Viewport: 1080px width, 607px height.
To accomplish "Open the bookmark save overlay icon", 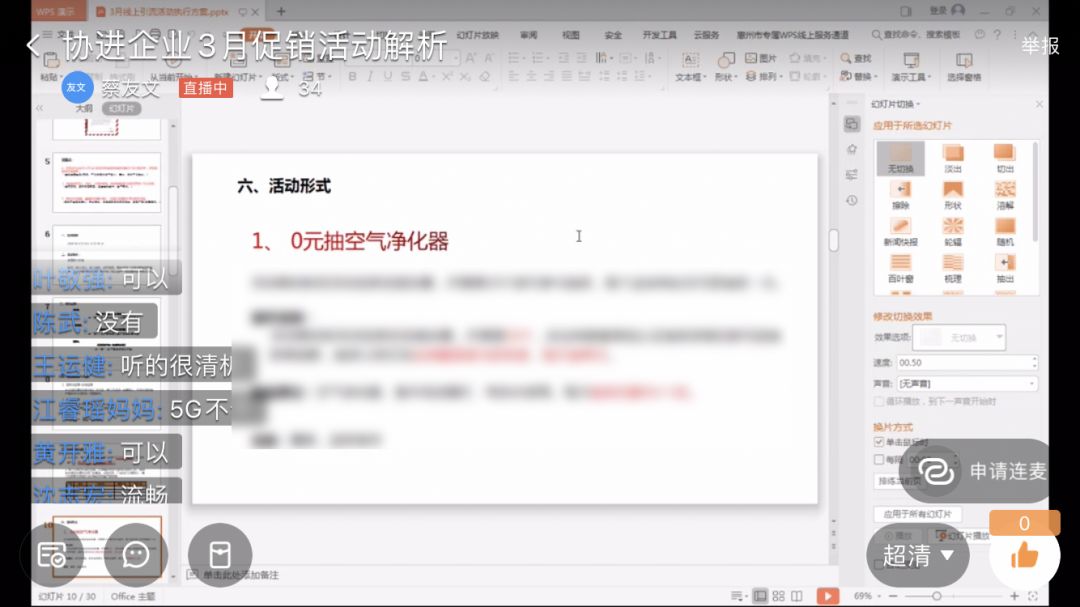I will point(220,555).
